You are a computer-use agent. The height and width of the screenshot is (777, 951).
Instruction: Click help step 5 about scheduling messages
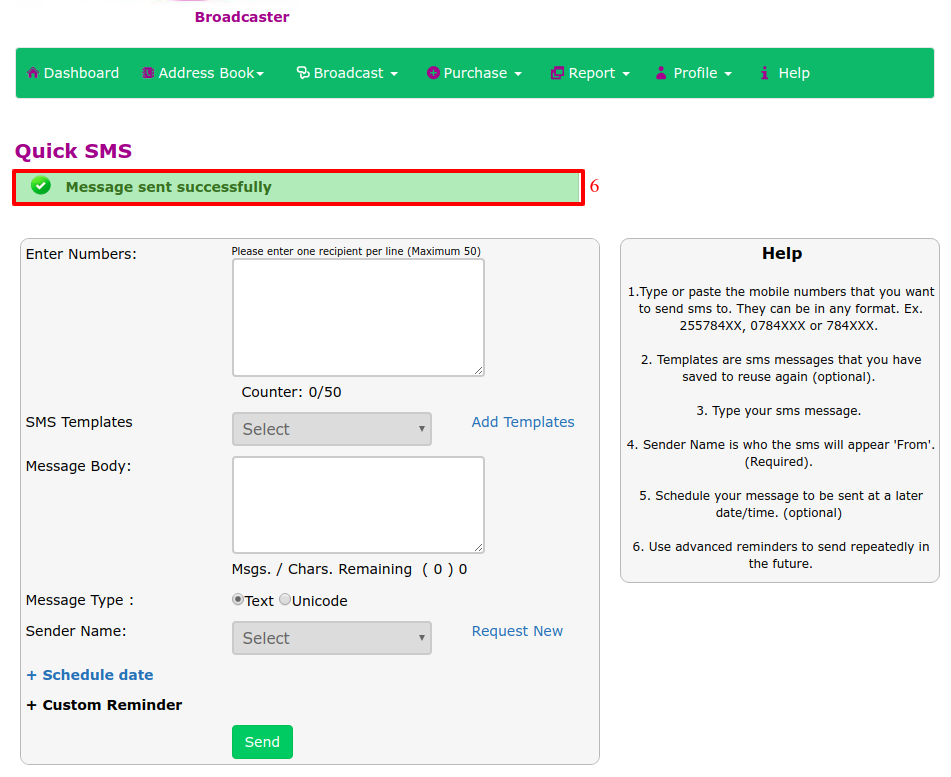(781, 504)
